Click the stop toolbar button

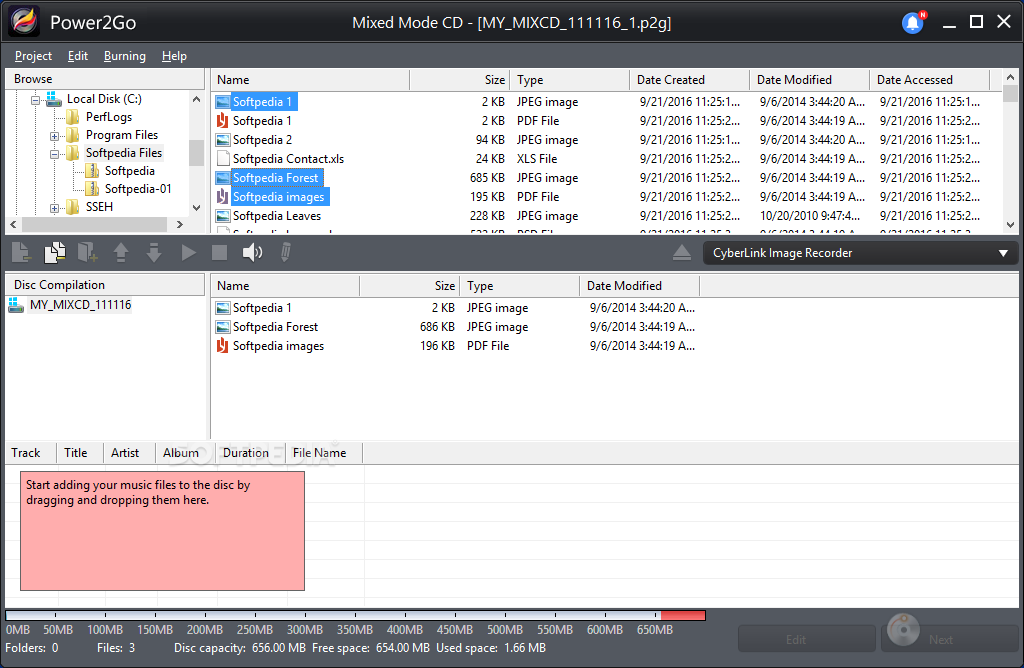219,253
